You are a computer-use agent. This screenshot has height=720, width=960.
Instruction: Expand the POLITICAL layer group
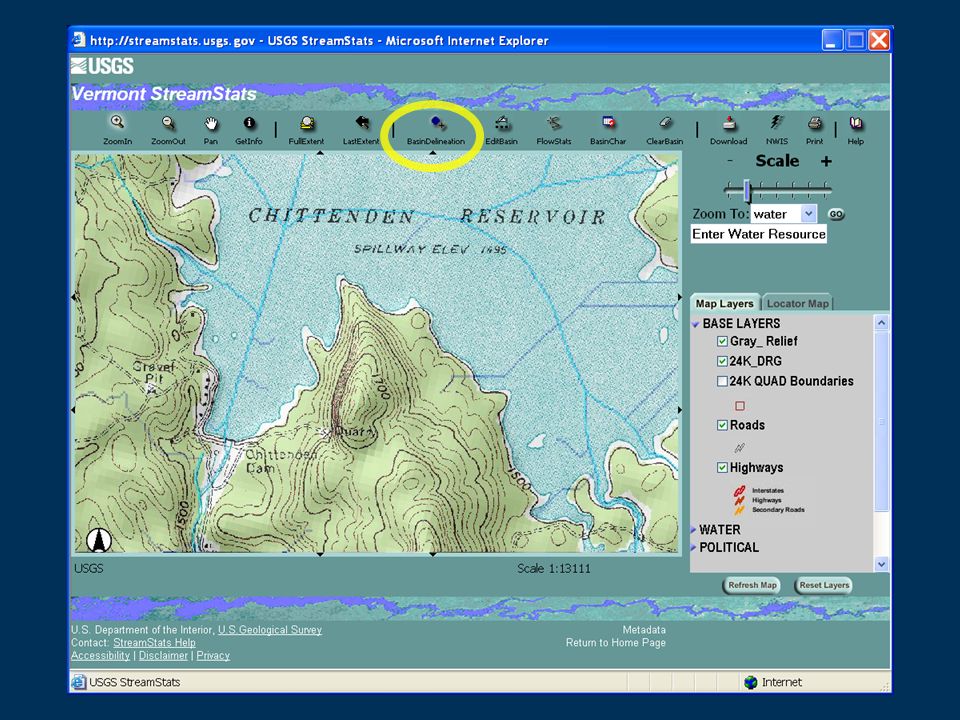coord(694,547)
